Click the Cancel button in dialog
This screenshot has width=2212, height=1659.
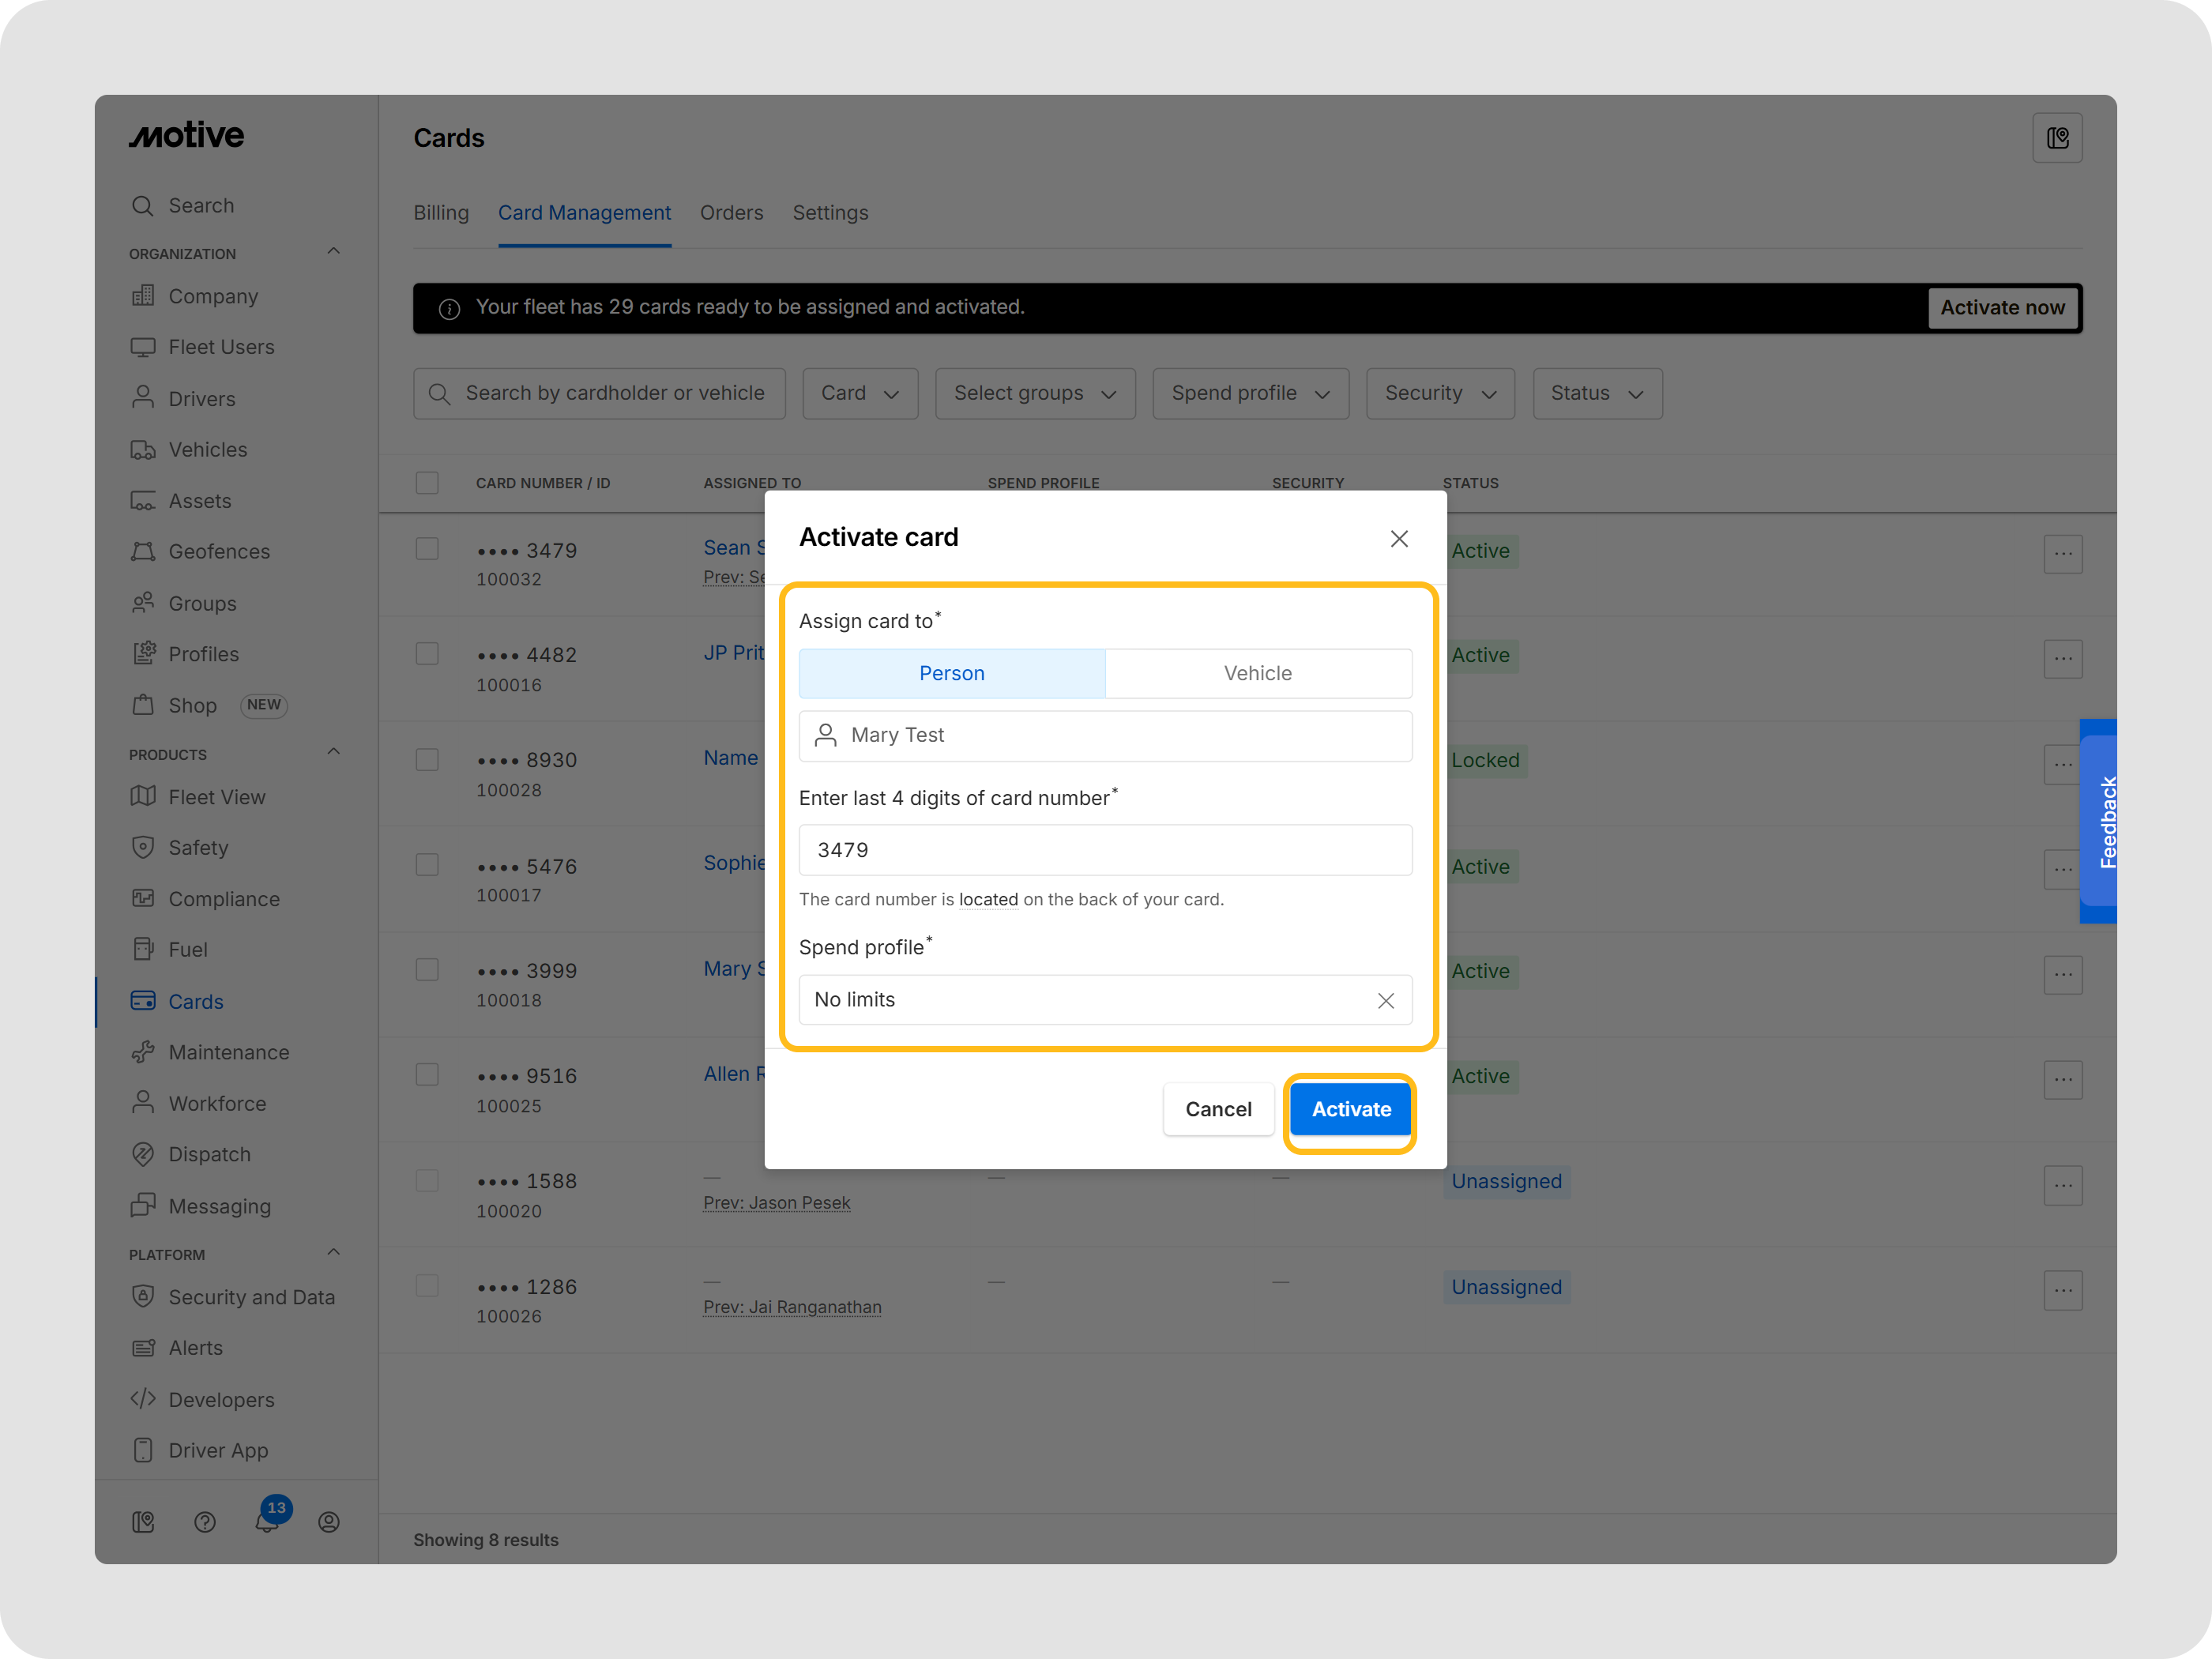1217,1108
